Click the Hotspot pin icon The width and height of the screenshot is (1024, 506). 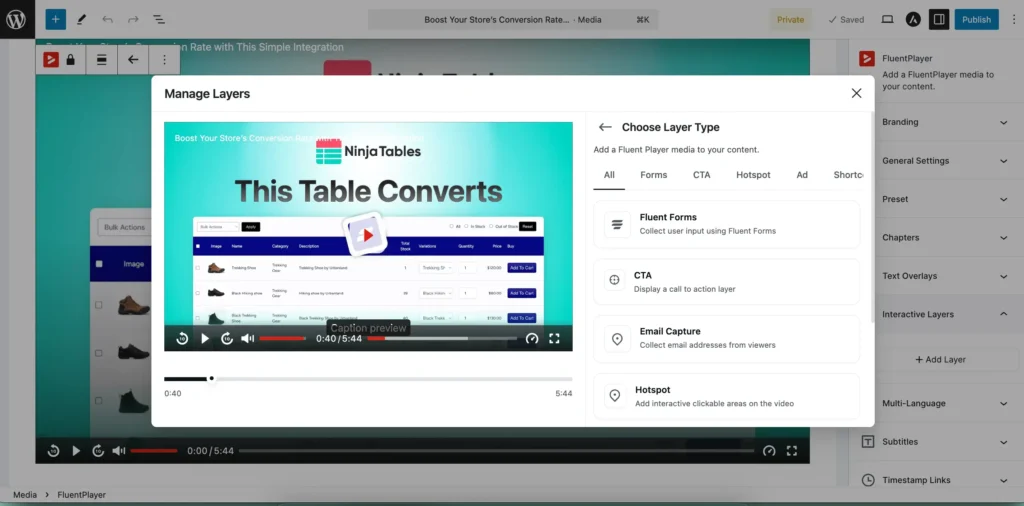615,395
